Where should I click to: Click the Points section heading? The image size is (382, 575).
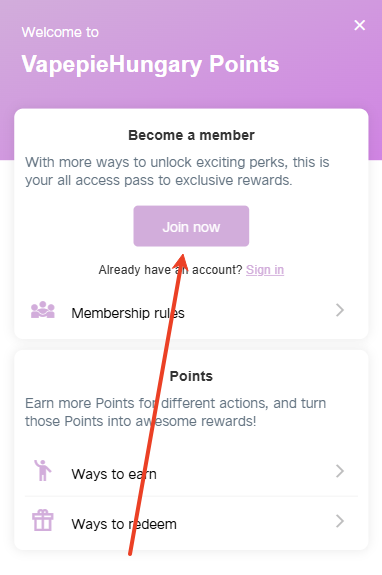point(191,376)
